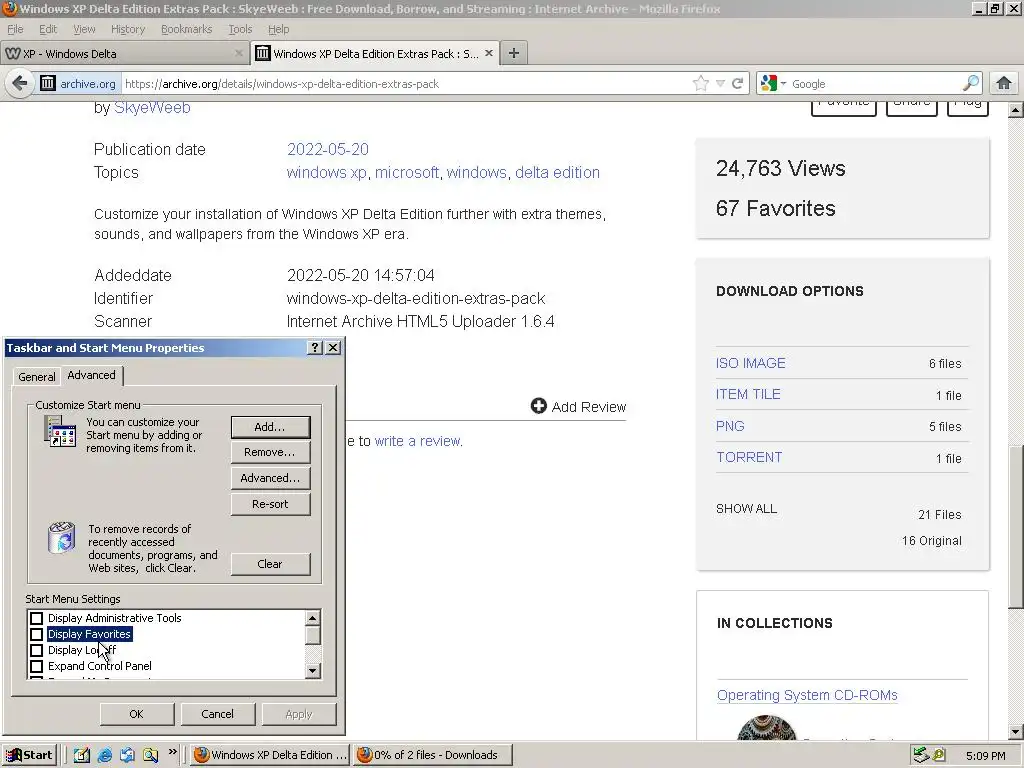This screenshot has height=768, width=1024.
Task: Select the Advanced tab in dialog
Action: tap(91, 375)
